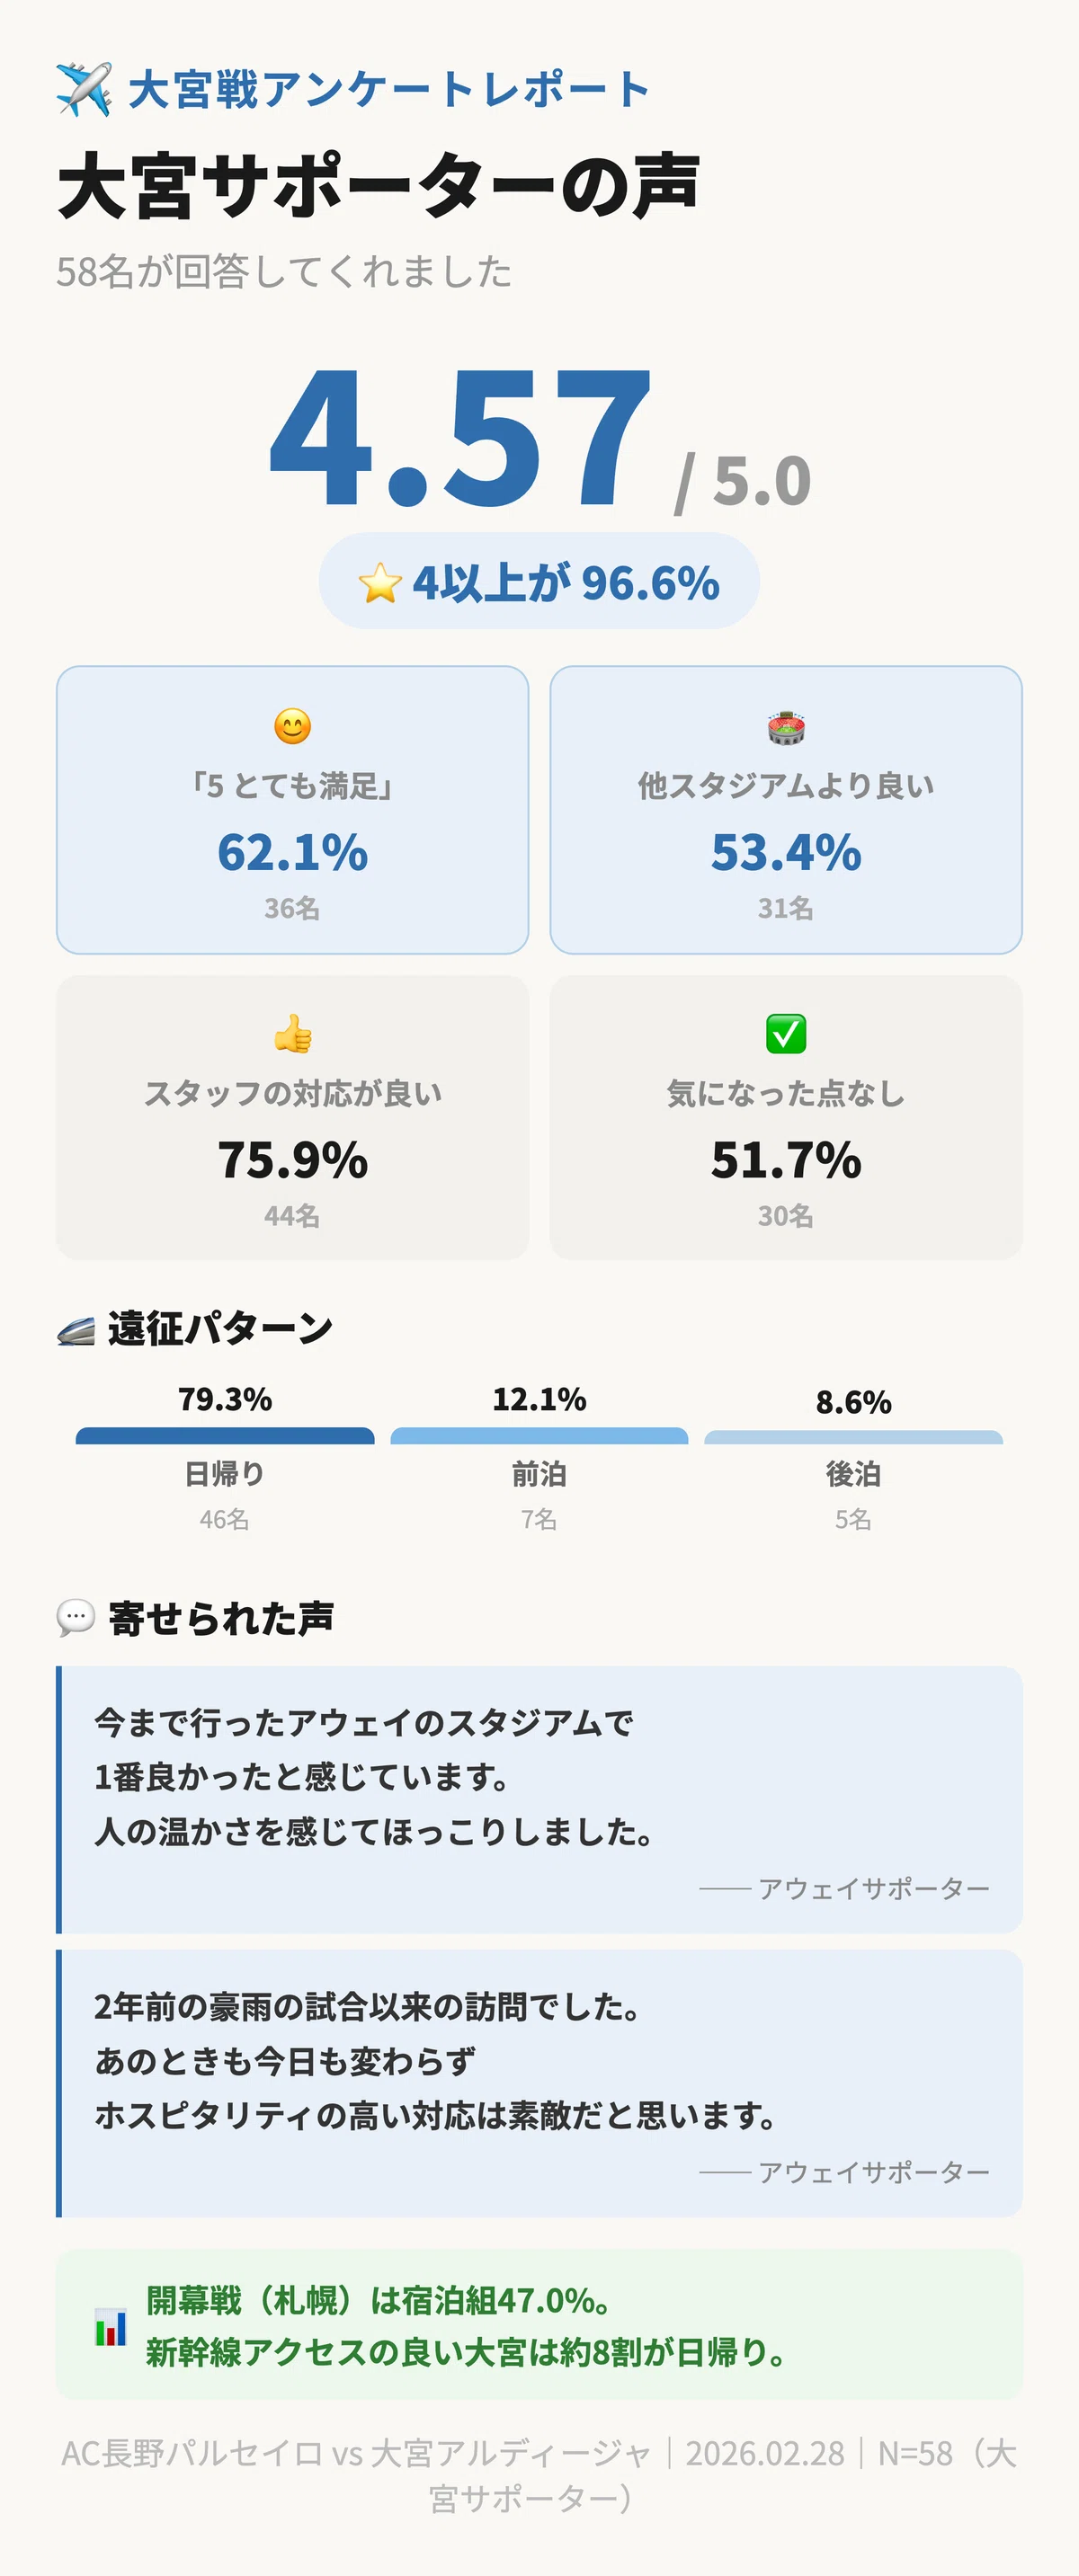Open the 62.1% とても満足 card
1079x2576 pixels.
coord(292,810)
